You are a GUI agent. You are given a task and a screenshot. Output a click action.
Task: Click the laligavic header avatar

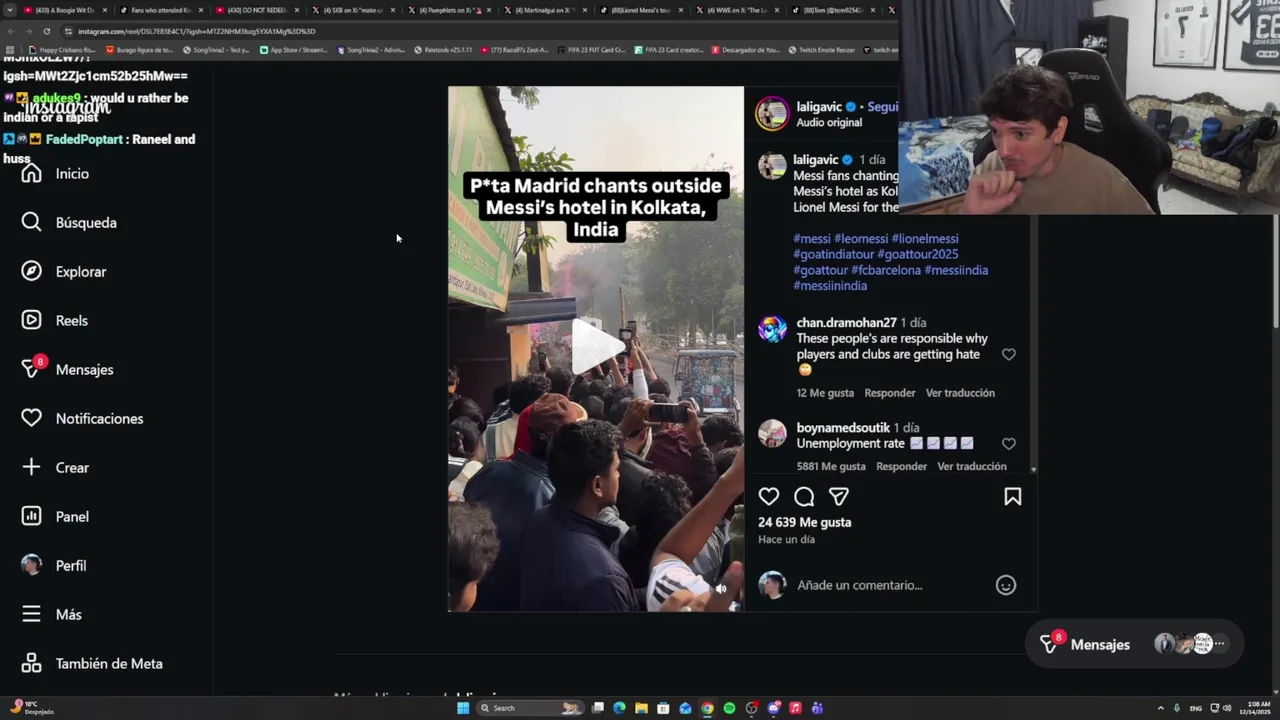pos(772,114)
